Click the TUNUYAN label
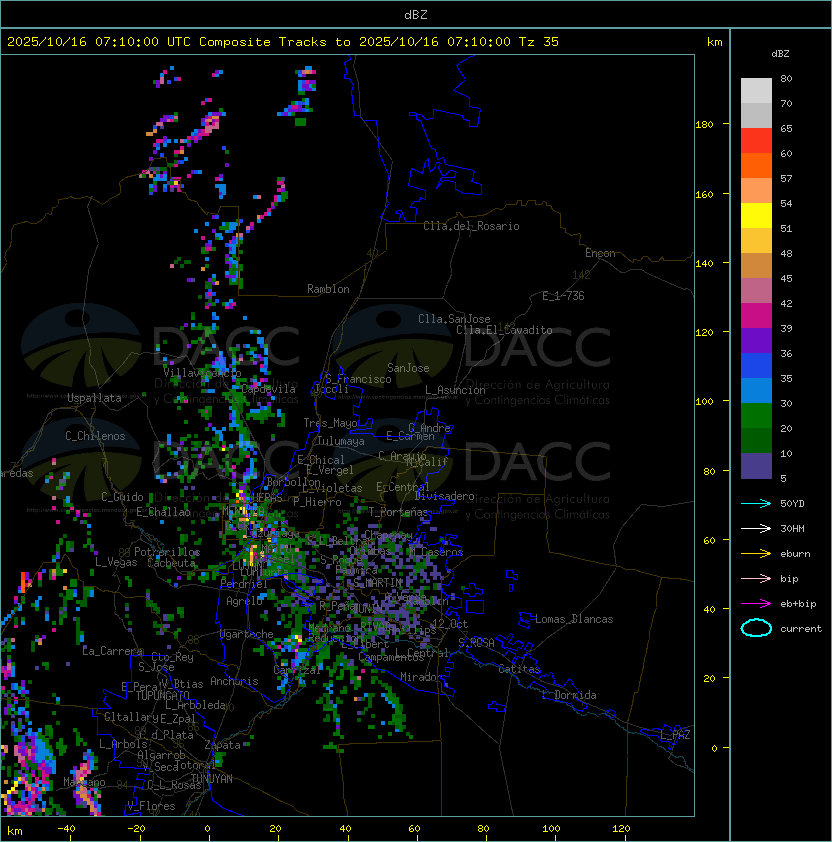832x842 pixels. [x=212, y=779]
